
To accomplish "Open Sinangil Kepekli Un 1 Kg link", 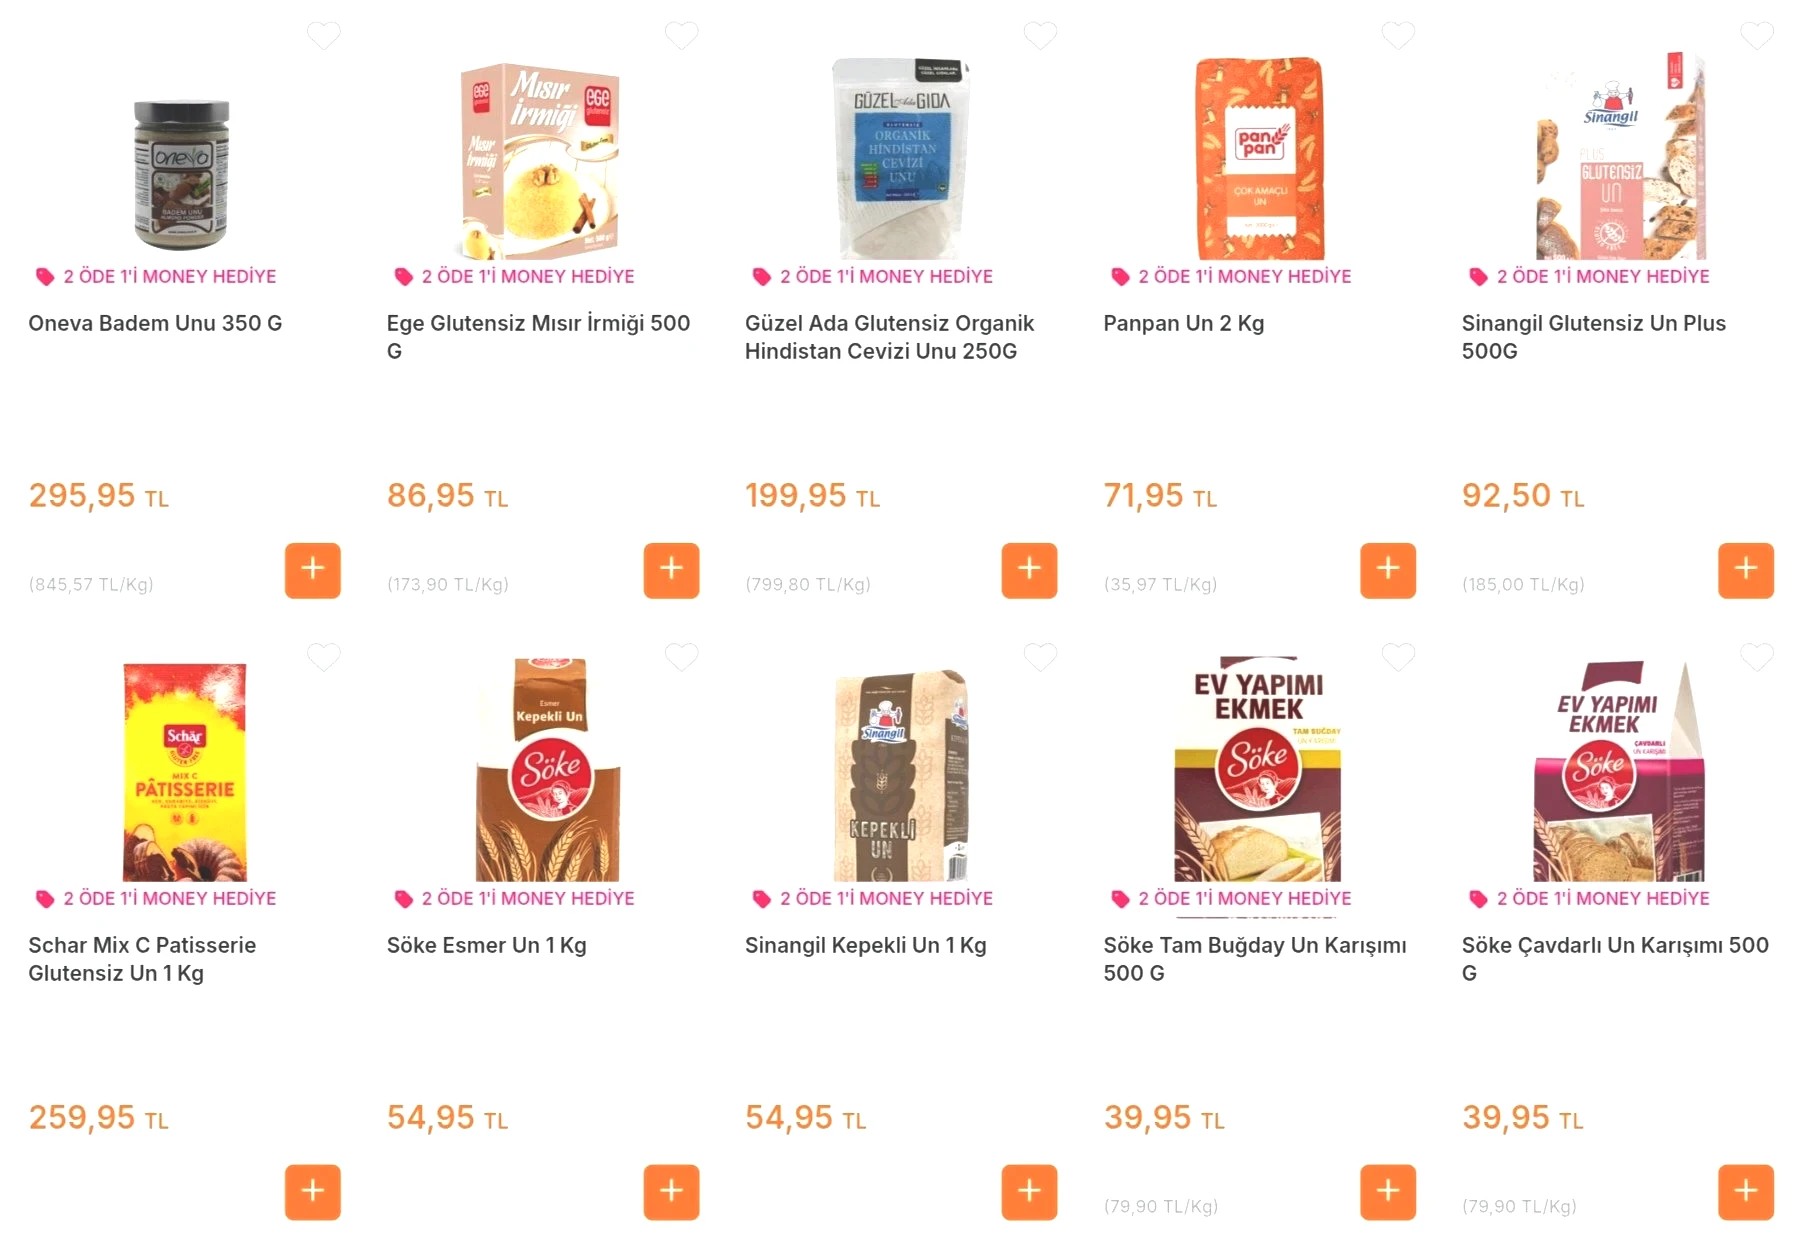I will pyautogui.click(x=865, y=945).
